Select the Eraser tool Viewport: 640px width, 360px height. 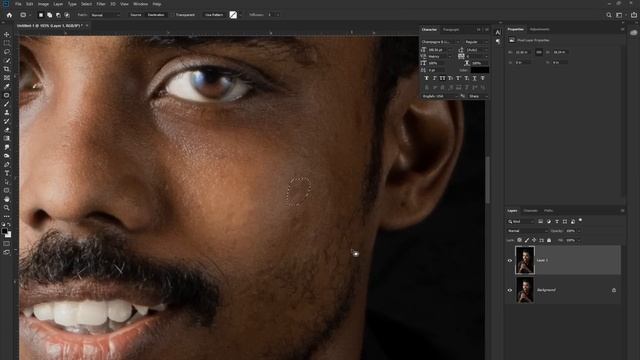[x=7, y=130]
